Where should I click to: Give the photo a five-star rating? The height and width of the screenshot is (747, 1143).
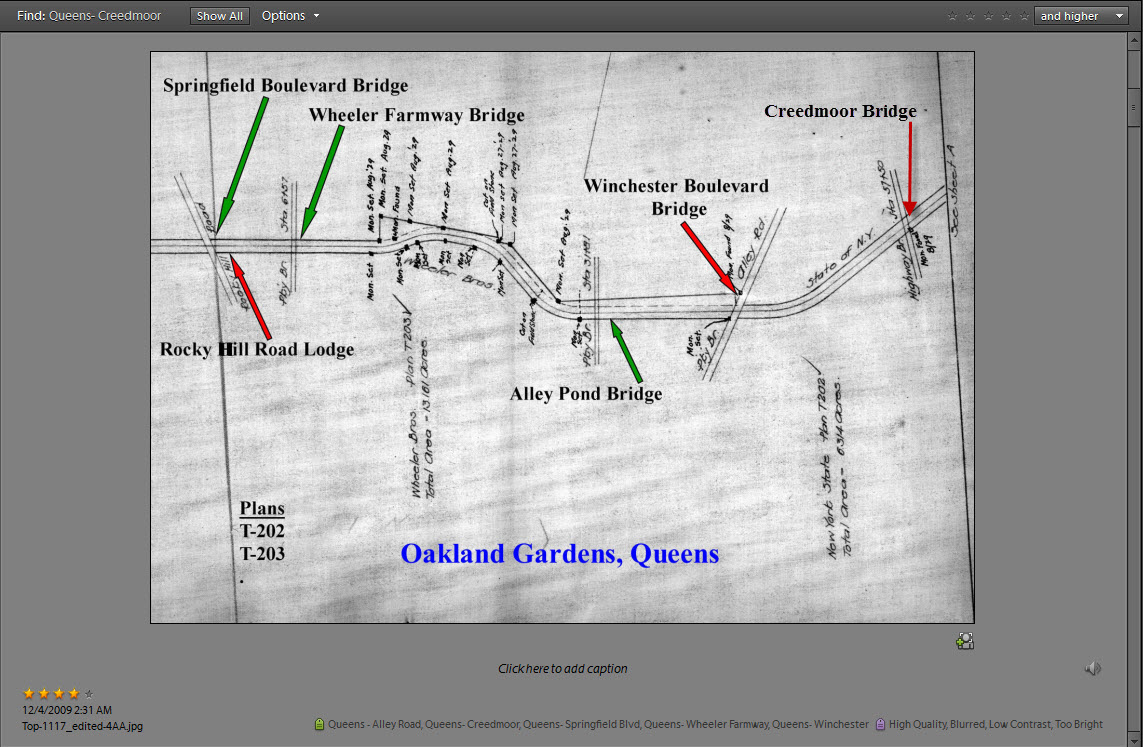point(89,693)
